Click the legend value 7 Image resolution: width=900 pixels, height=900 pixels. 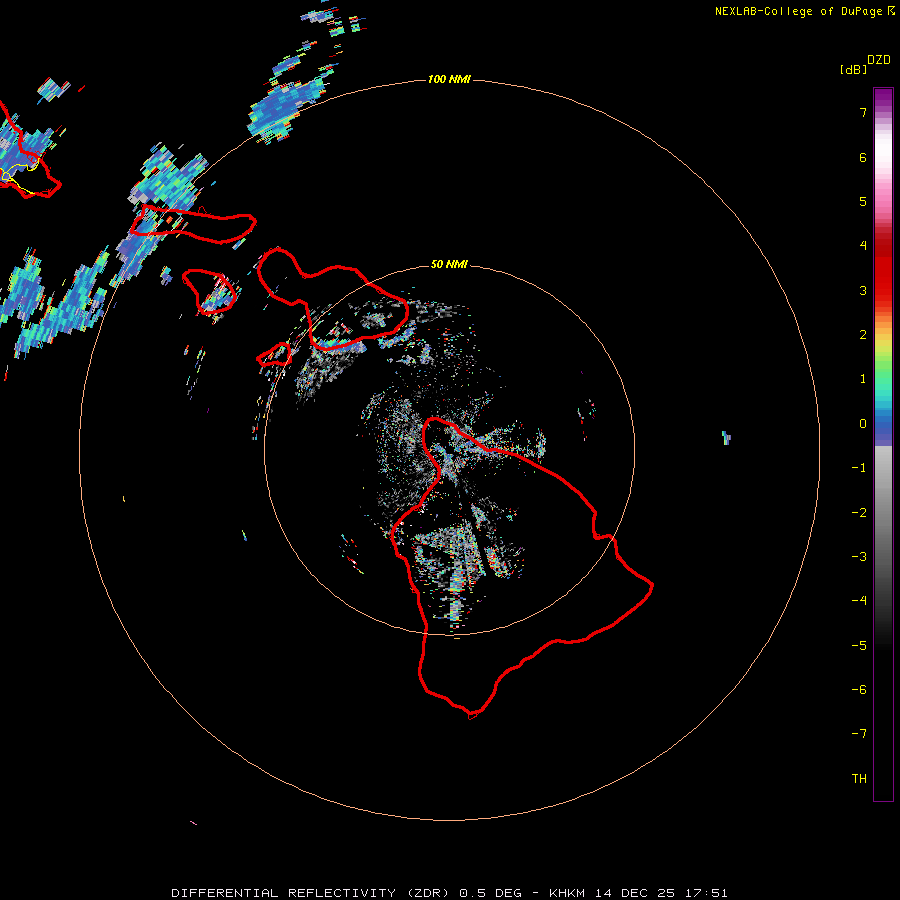[x=863, y=112]
